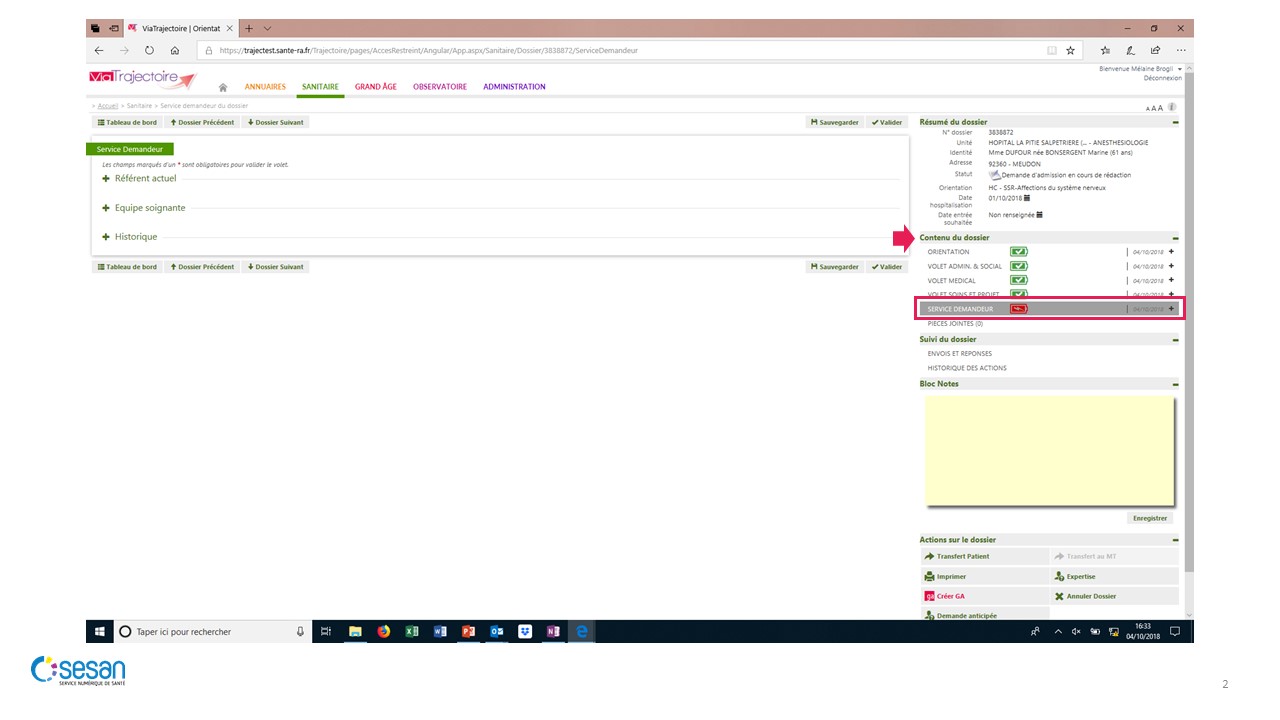Switch to the Annuaires tab
Screen dimensions: 1280x720
tap(265, 87)
